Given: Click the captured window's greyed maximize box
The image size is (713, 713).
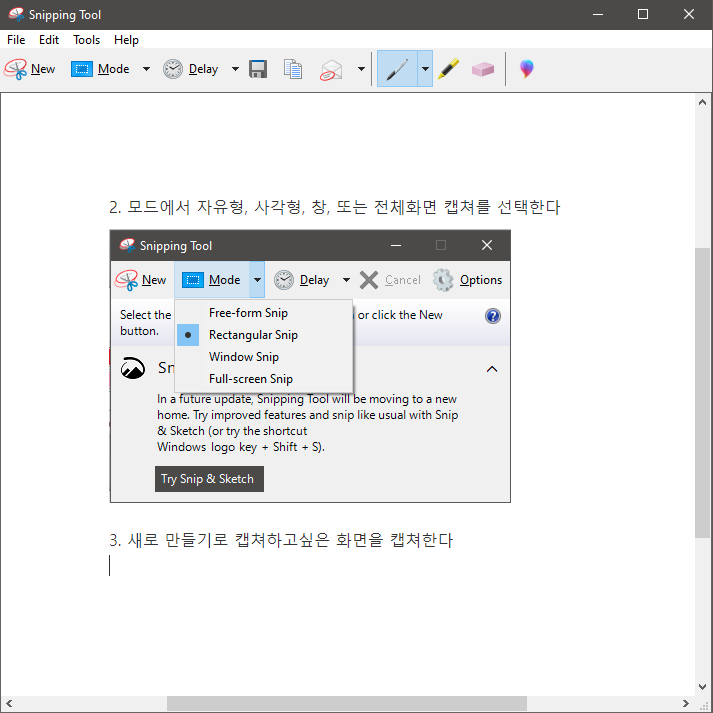Looking at the screenshot, I should pos(441,246).
